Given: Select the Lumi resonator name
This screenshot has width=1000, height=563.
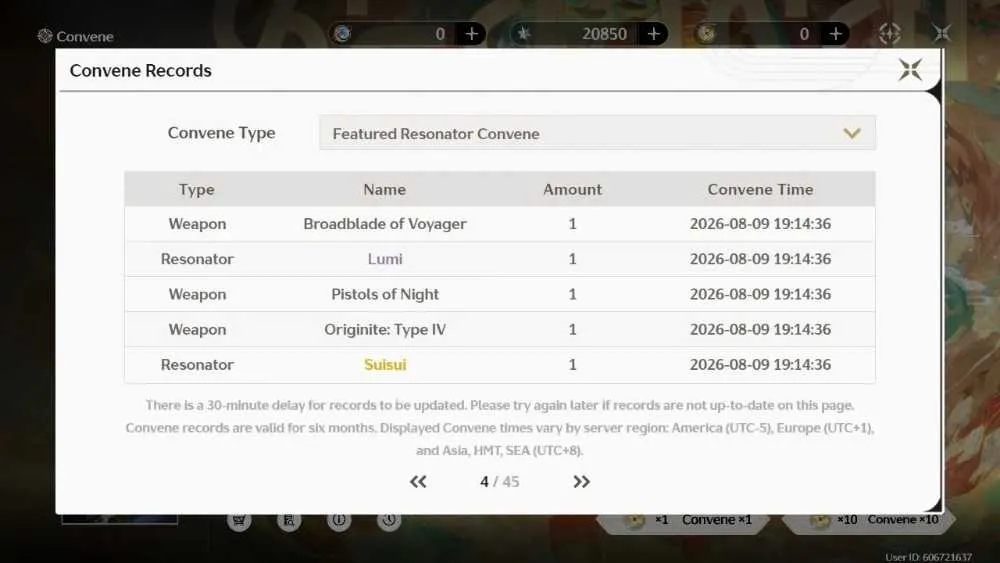Looking at the screenshot, I should (x=385, y=259).
